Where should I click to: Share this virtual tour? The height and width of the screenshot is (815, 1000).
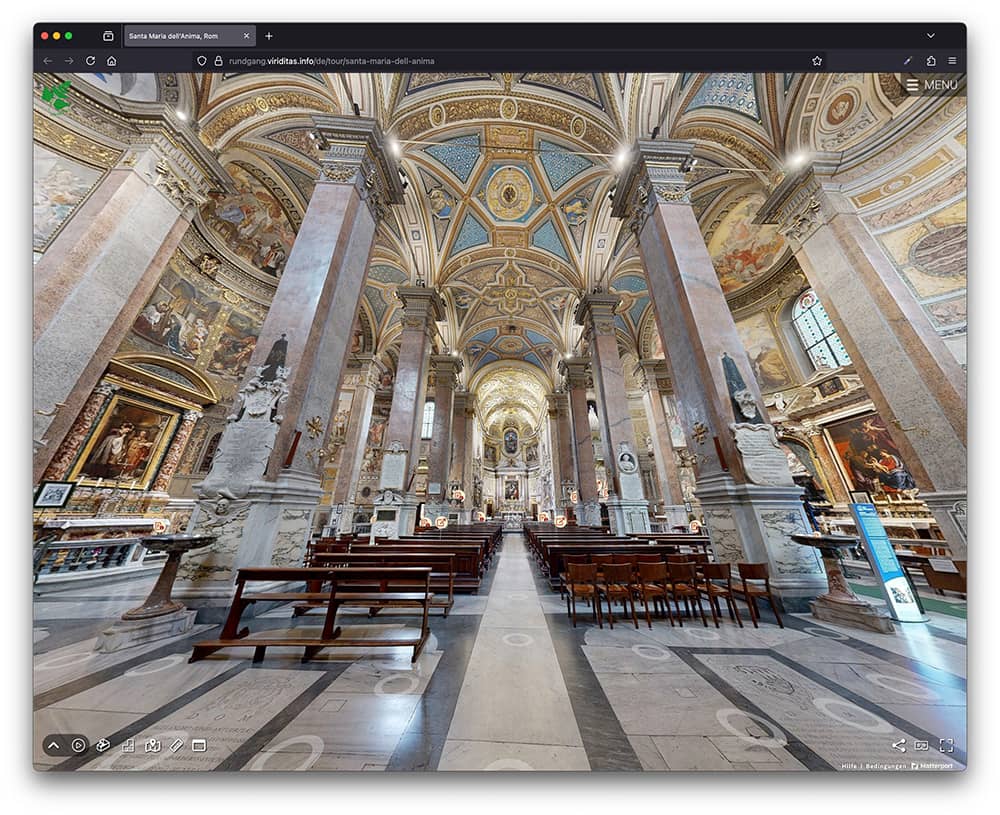(x=899, y=745)
